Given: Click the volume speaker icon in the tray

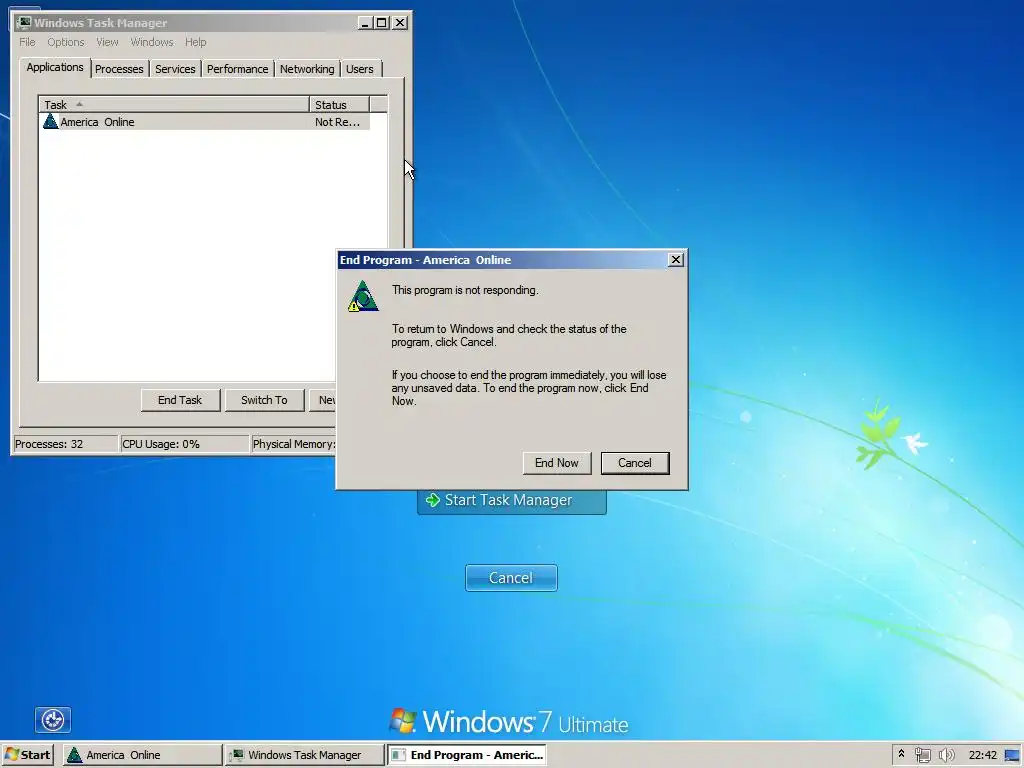Looking at the screenshot, I should [x=946, y=755].
